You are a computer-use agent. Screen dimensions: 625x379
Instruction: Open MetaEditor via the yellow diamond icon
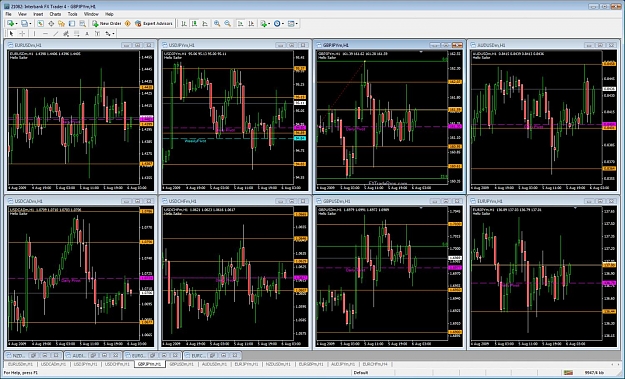128,24
